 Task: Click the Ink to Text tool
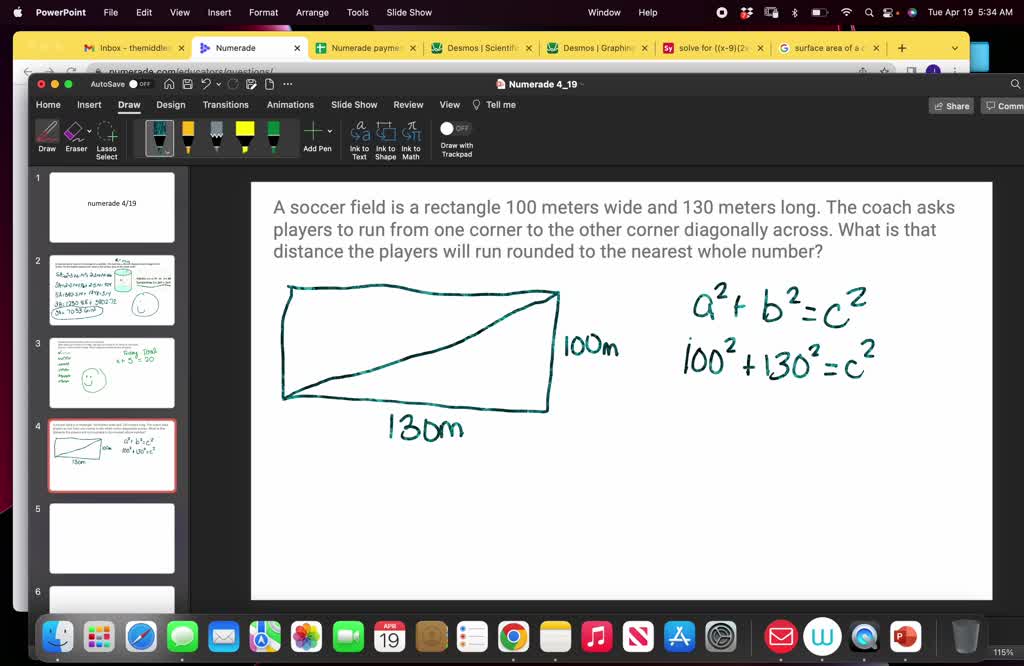359,136
